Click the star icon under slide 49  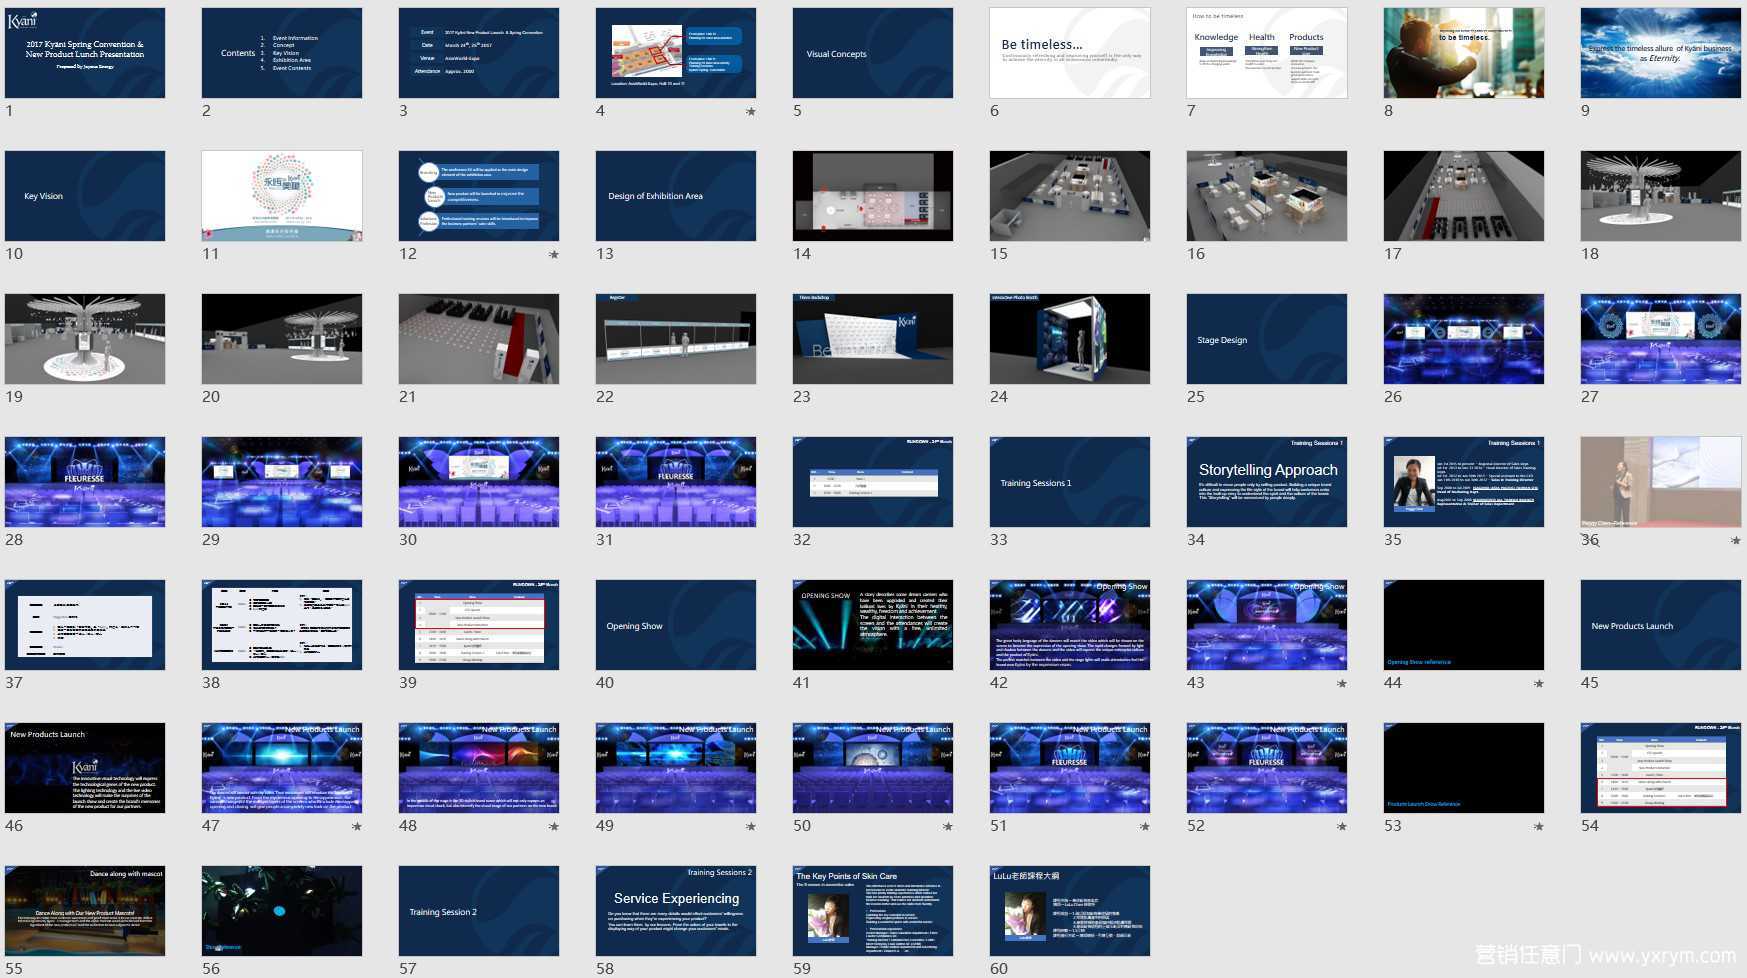click(x=751, y=827)
